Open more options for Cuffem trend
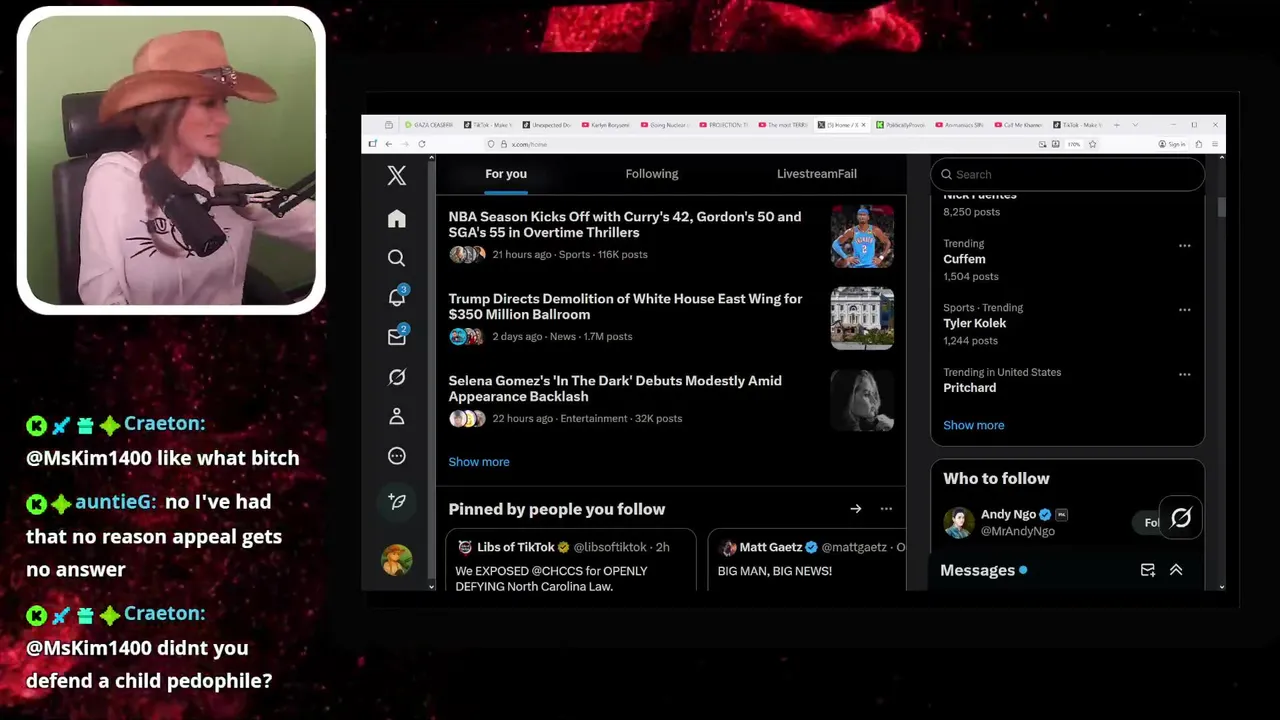This screenshot has width=1280, height=720. pyautogui.click(x=1185, y=245)
